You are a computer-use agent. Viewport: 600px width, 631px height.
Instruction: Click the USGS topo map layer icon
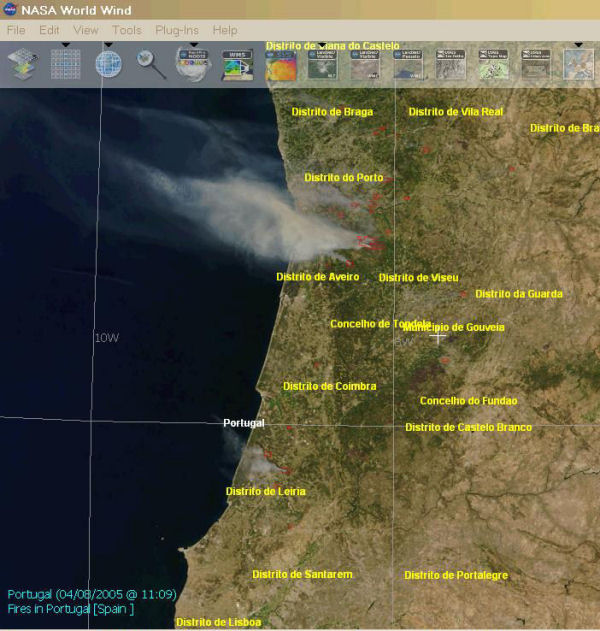click(x=493, y=65)
